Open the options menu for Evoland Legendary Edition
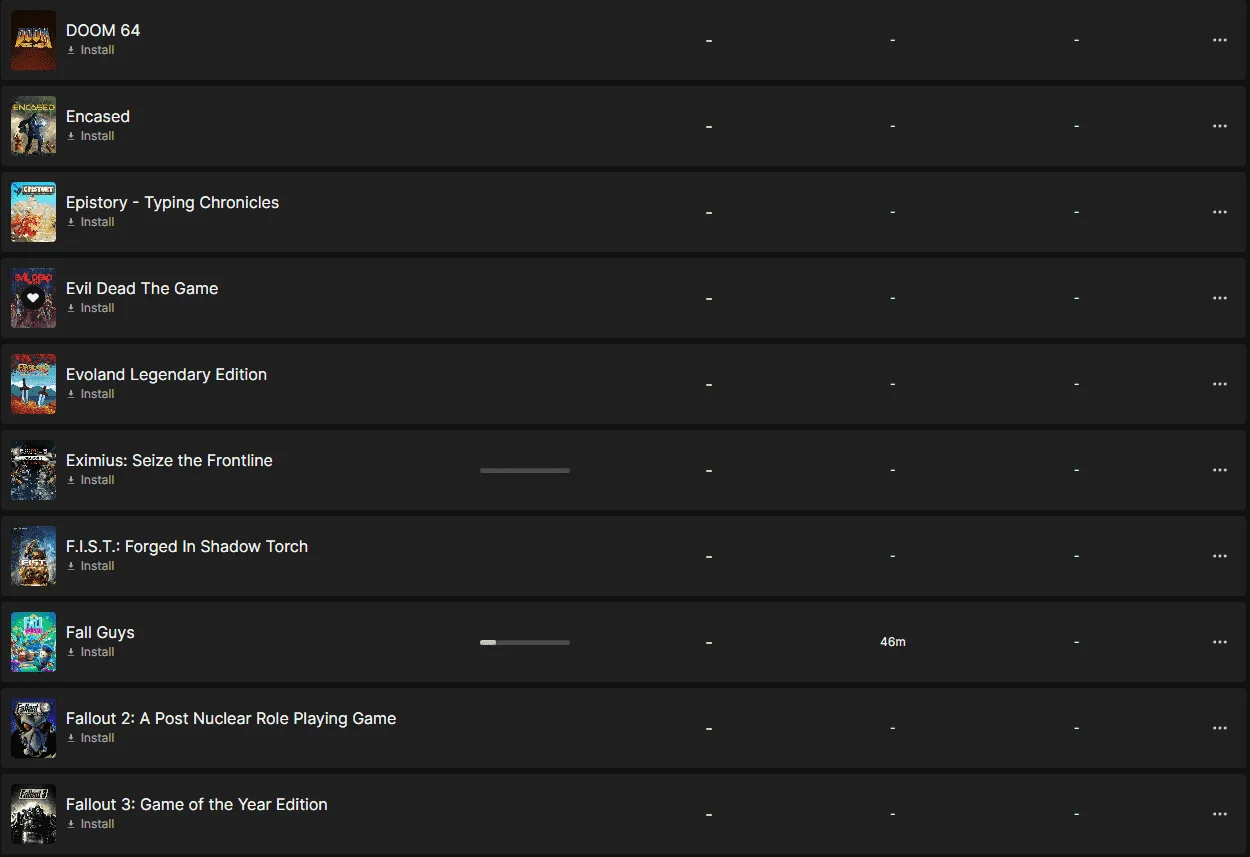The width and height of the screenshot is (1250, 857). click(1219, 384)
